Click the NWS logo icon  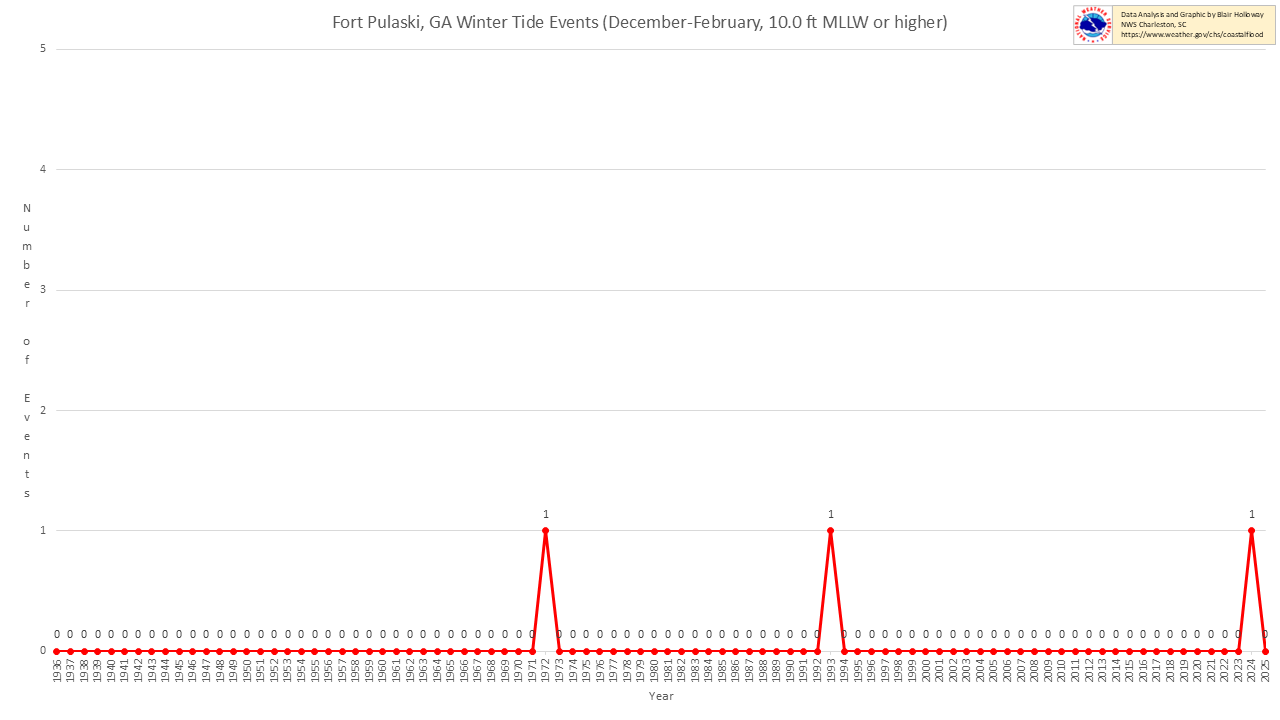coord(1093,25)
